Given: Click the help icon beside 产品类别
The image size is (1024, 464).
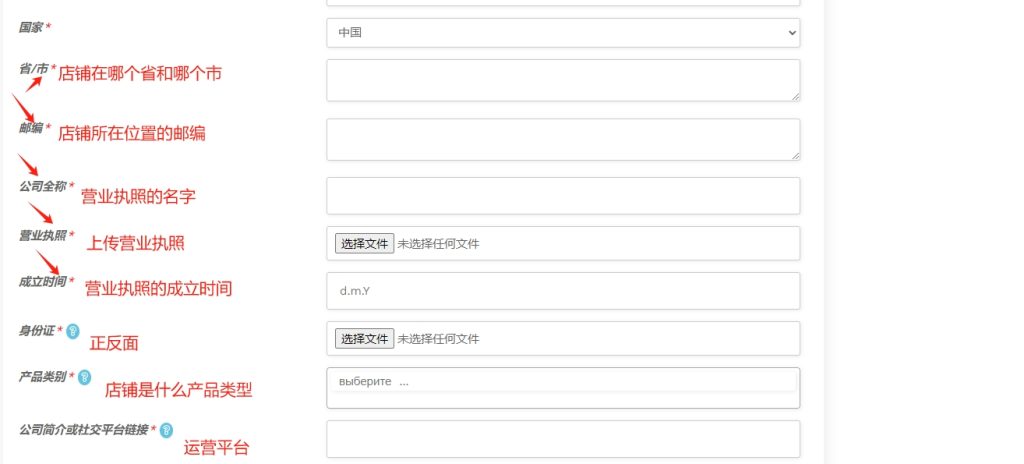Looking at the screenshot, I should (x=85, y=377).
